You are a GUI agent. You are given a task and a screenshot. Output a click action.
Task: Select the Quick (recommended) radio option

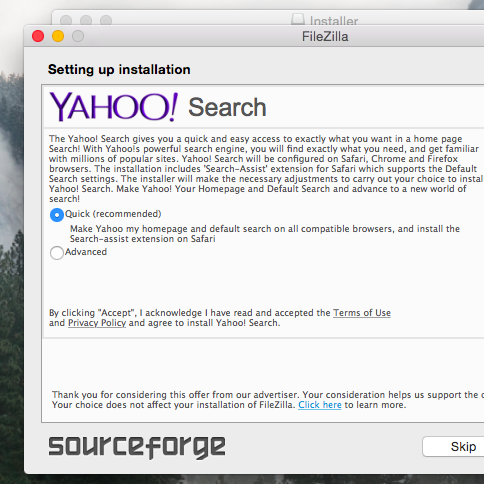point(57,215)
